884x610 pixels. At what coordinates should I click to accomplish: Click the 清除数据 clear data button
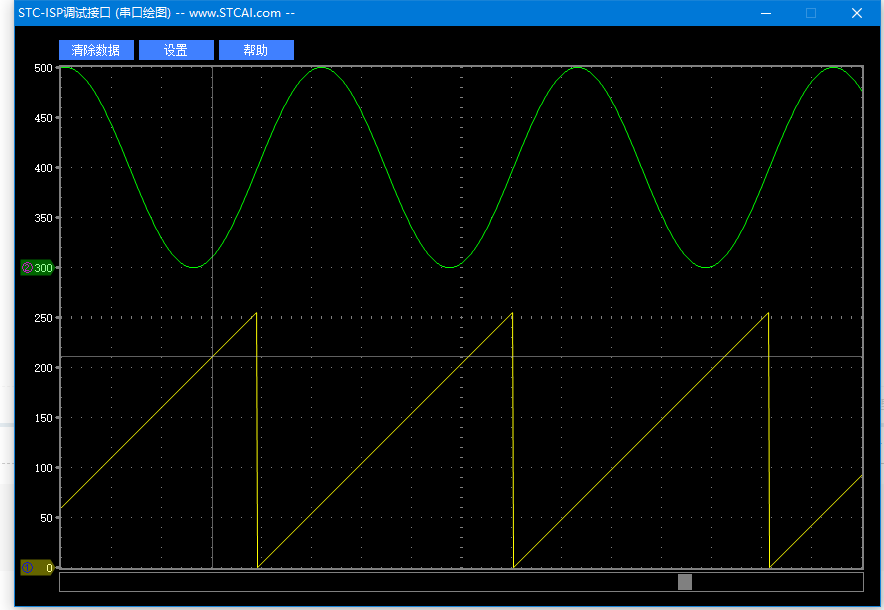pos(96,50)
